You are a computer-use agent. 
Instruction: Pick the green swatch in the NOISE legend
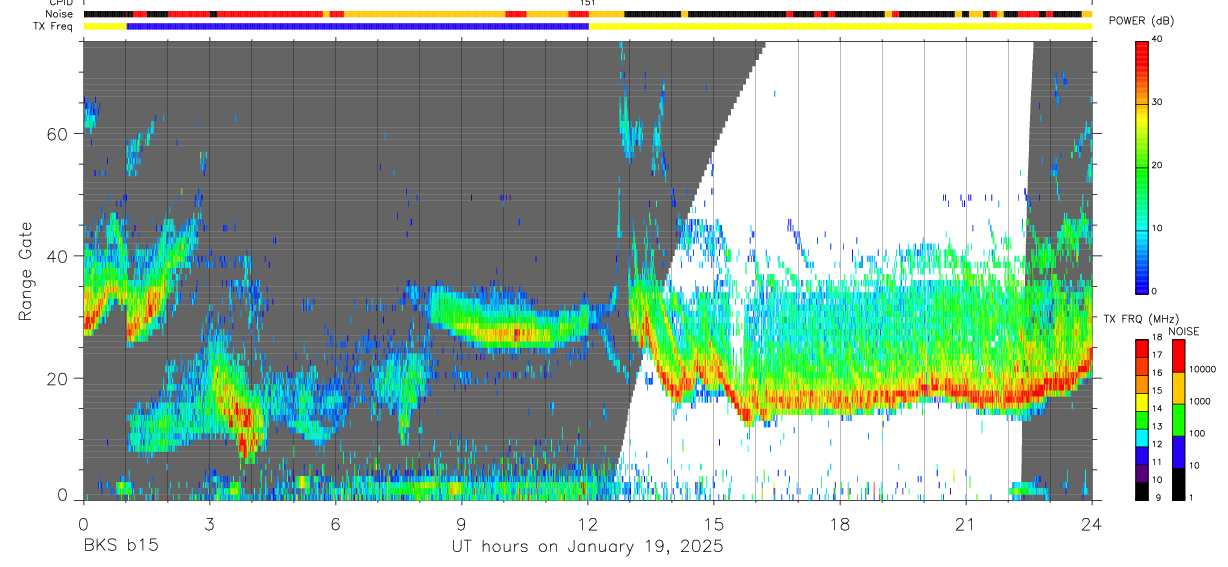click(1178, 420)
